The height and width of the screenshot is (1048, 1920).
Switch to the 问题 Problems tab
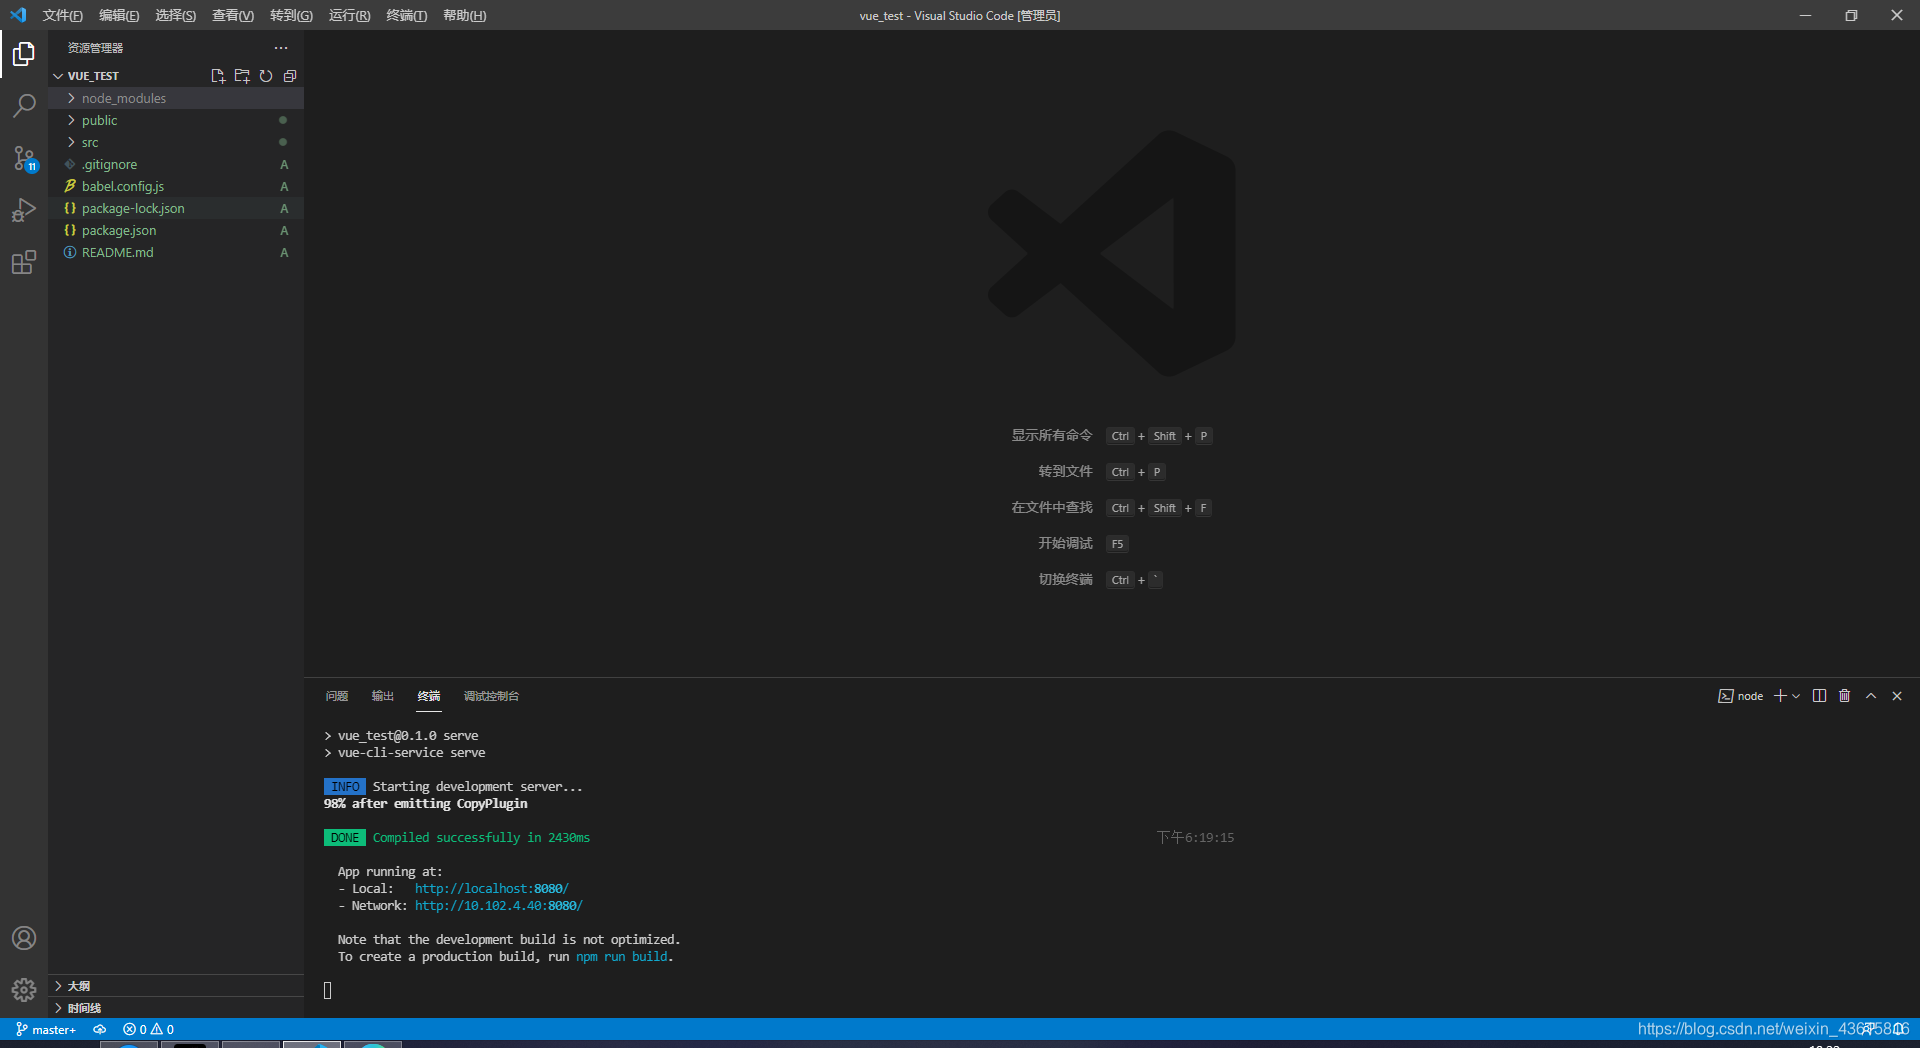[337, 696]
